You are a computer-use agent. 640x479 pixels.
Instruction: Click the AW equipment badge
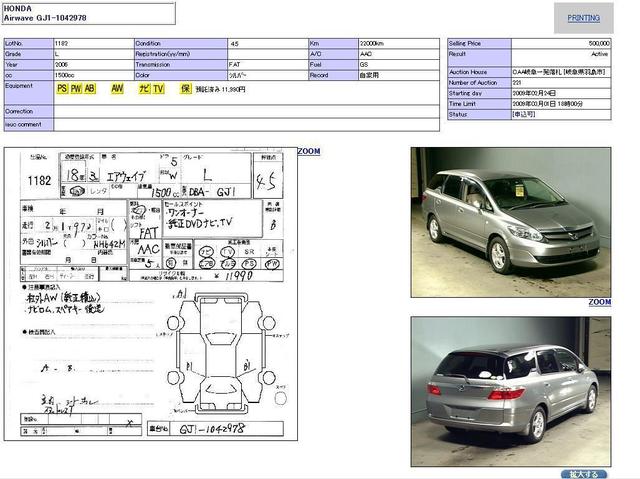click(117, 89)
